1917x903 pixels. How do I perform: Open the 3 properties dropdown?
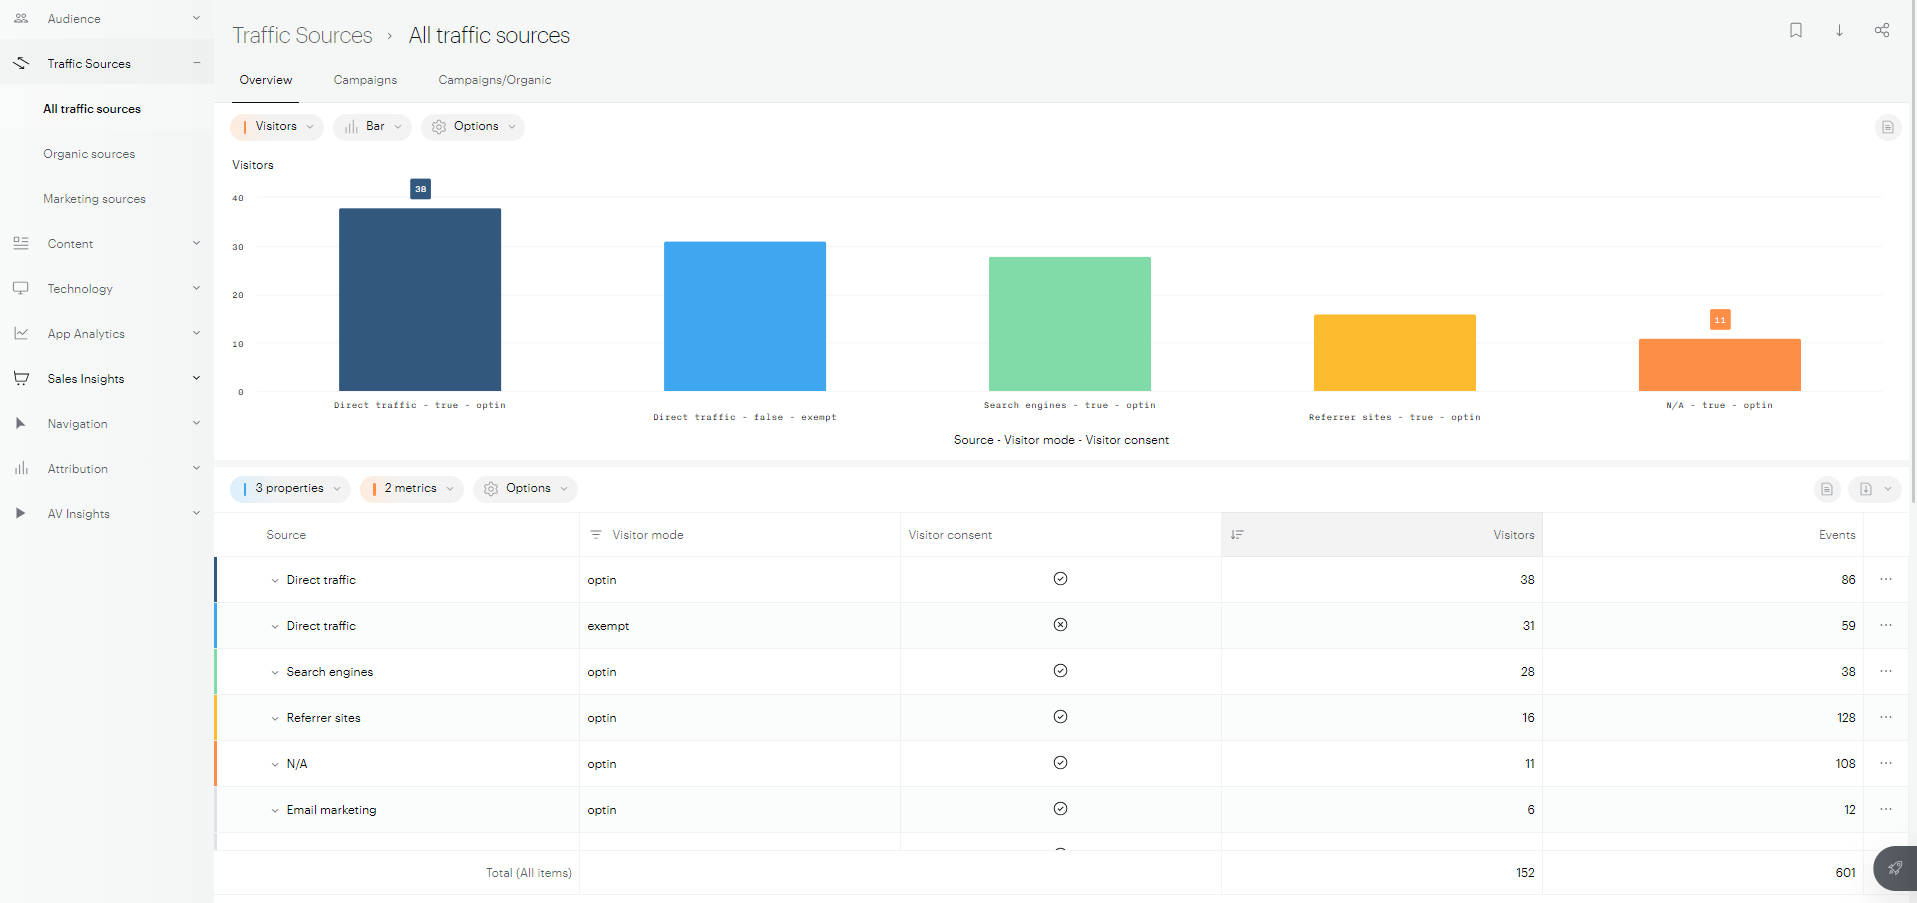tap(290, 489)
